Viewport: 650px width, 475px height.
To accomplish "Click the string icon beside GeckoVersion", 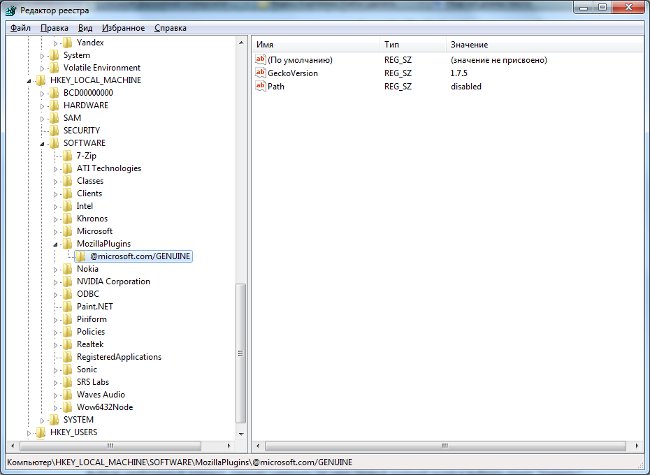I will coord(260,73).
